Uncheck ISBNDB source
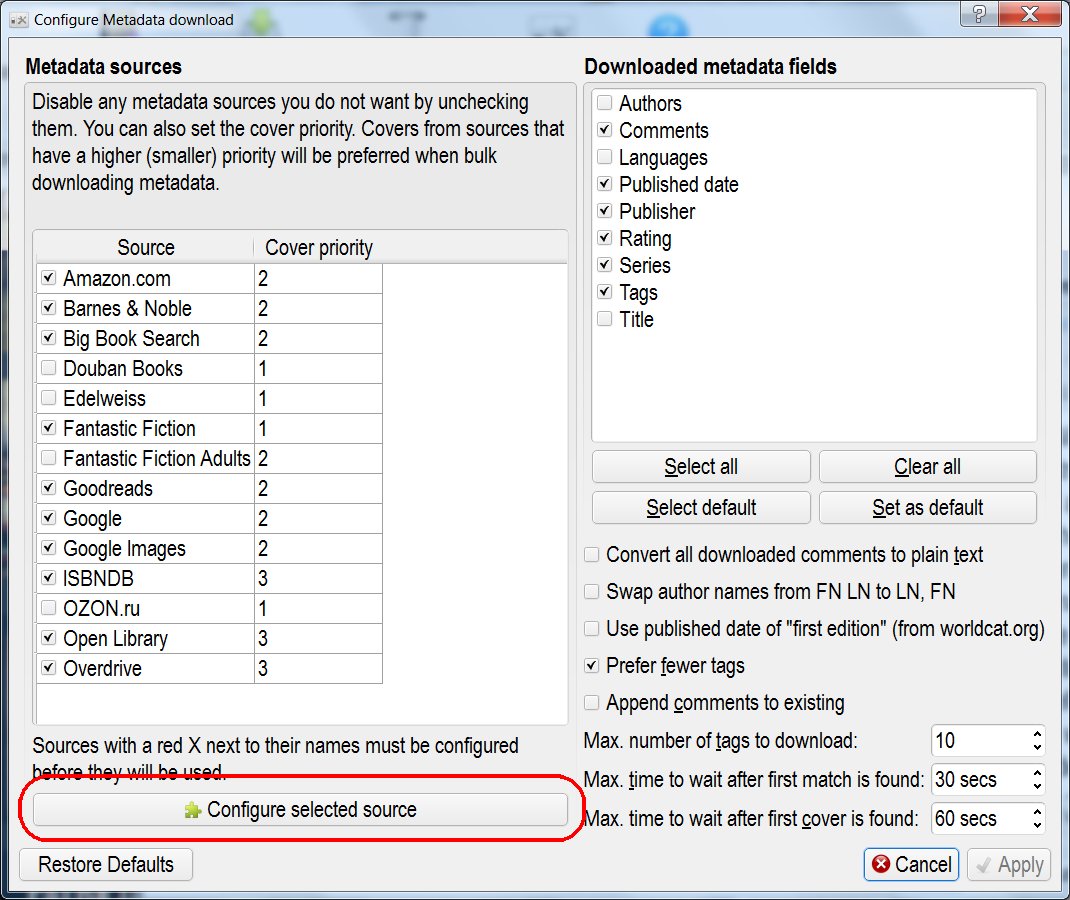This screenshot has width=1070, height=900. 48,578
